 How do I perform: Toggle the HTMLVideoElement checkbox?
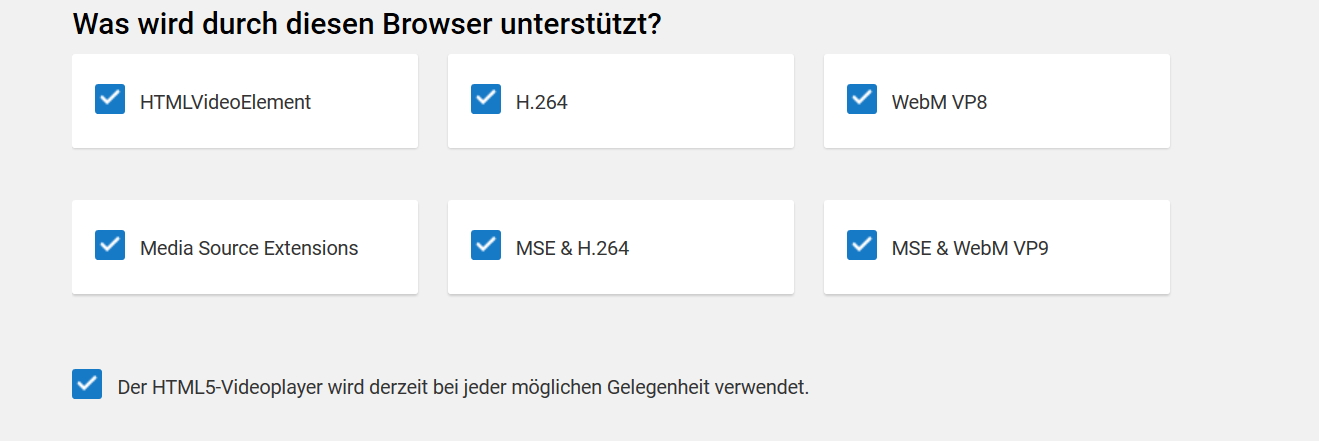110,99
